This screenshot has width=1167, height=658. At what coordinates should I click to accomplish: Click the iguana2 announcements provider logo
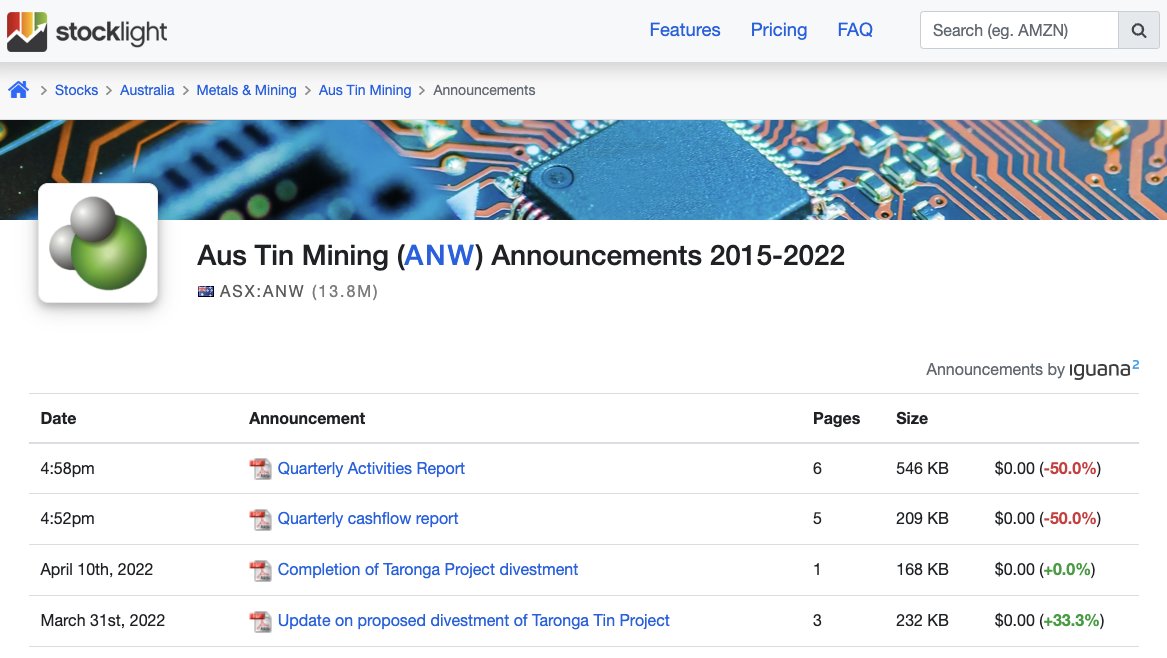point(1104,368)
